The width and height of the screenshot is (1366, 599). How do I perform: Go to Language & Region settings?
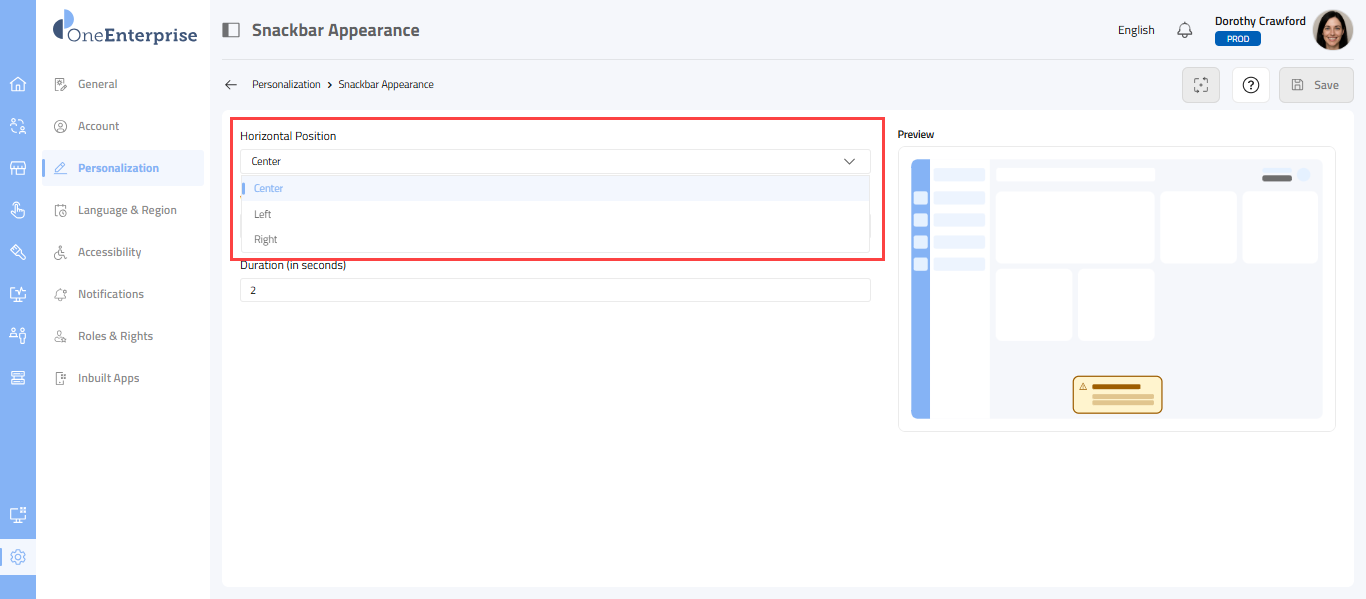(127, 210)
